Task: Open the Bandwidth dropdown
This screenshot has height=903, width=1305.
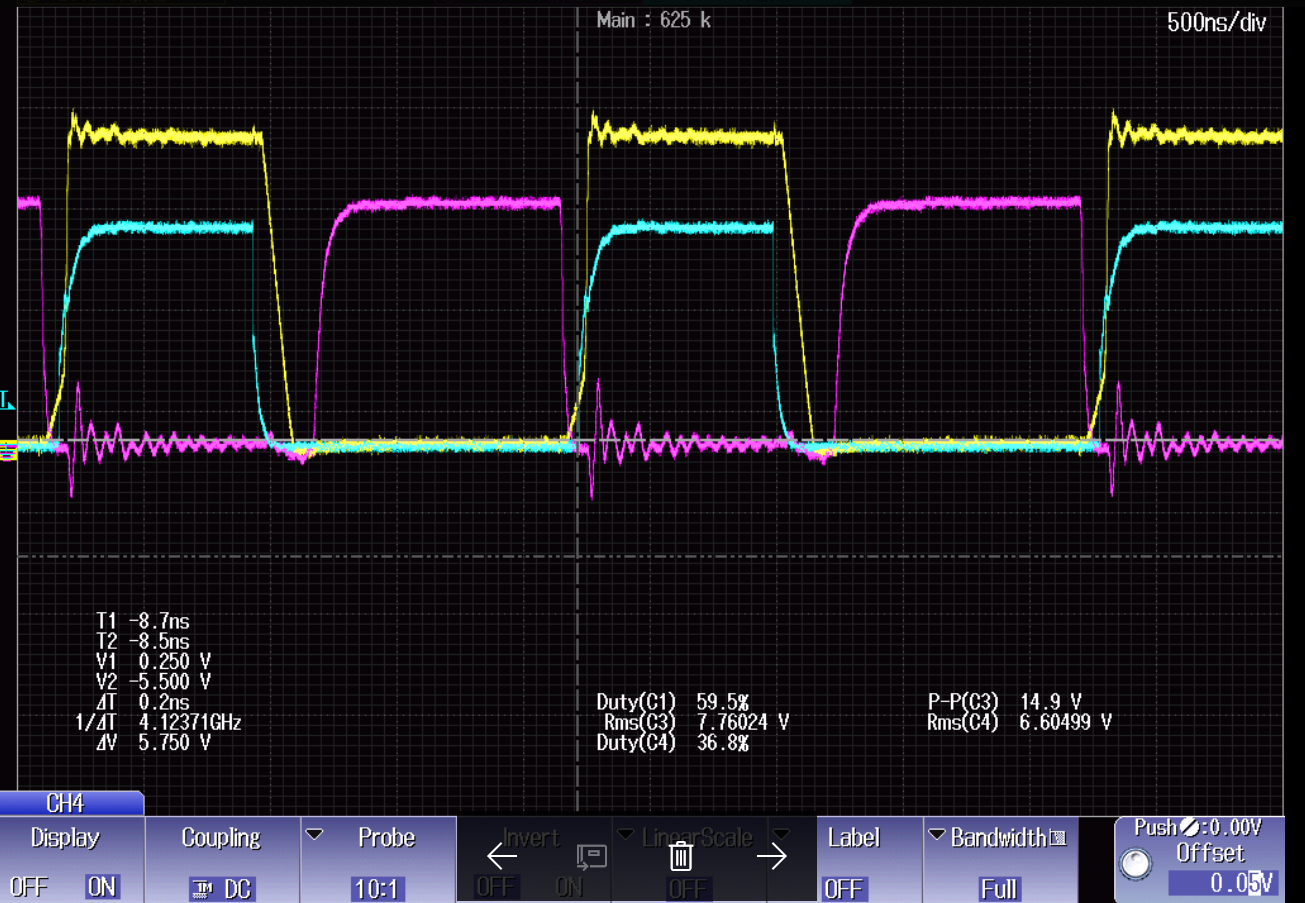Action: 937,835
